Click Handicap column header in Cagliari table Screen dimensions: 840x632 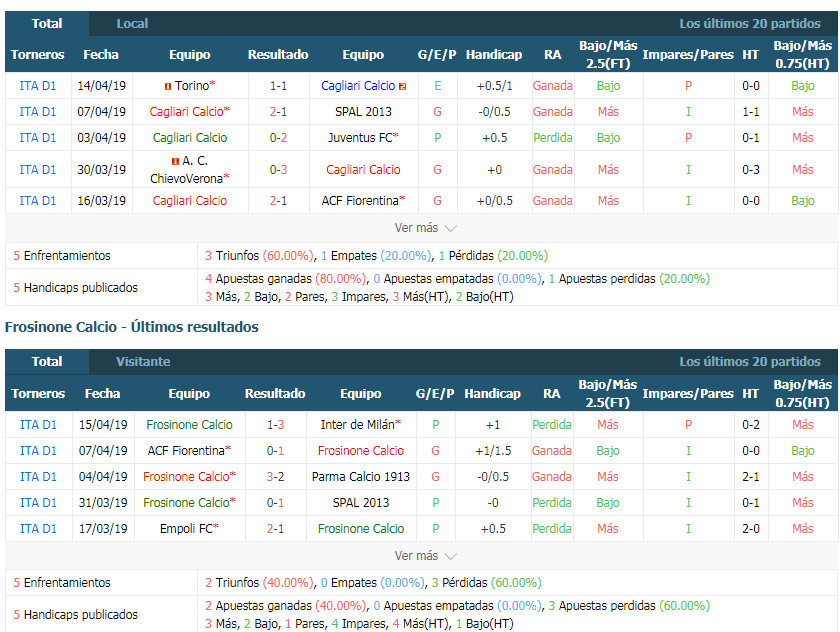493,55
